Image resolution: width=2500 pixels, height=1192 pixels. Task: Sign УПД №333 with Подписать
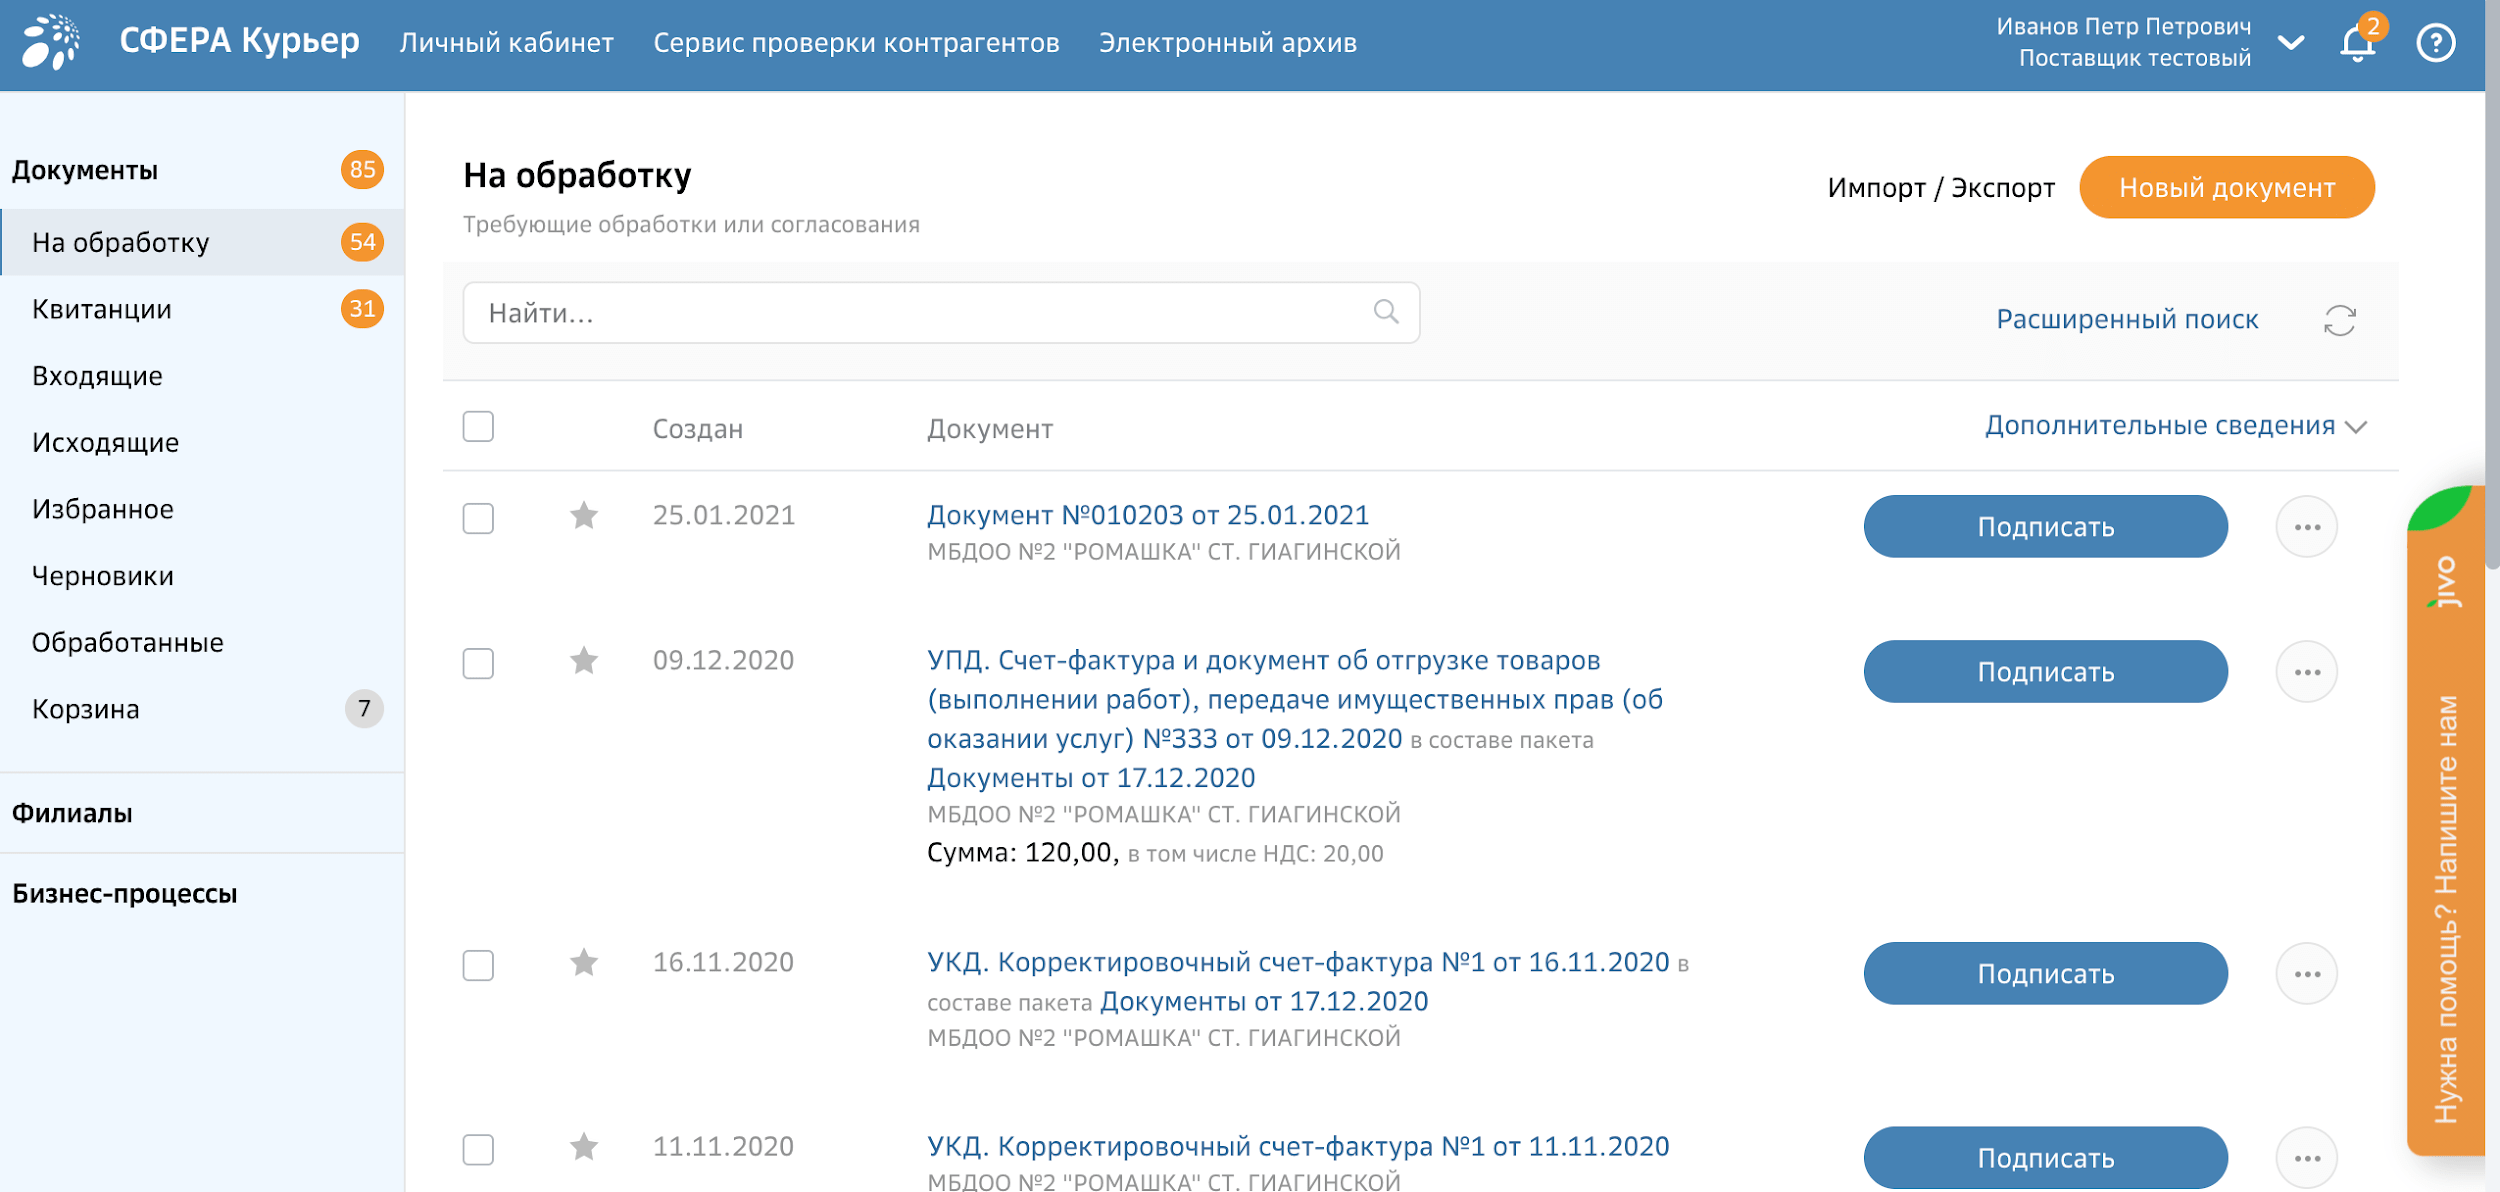(x=2045, y=672)
